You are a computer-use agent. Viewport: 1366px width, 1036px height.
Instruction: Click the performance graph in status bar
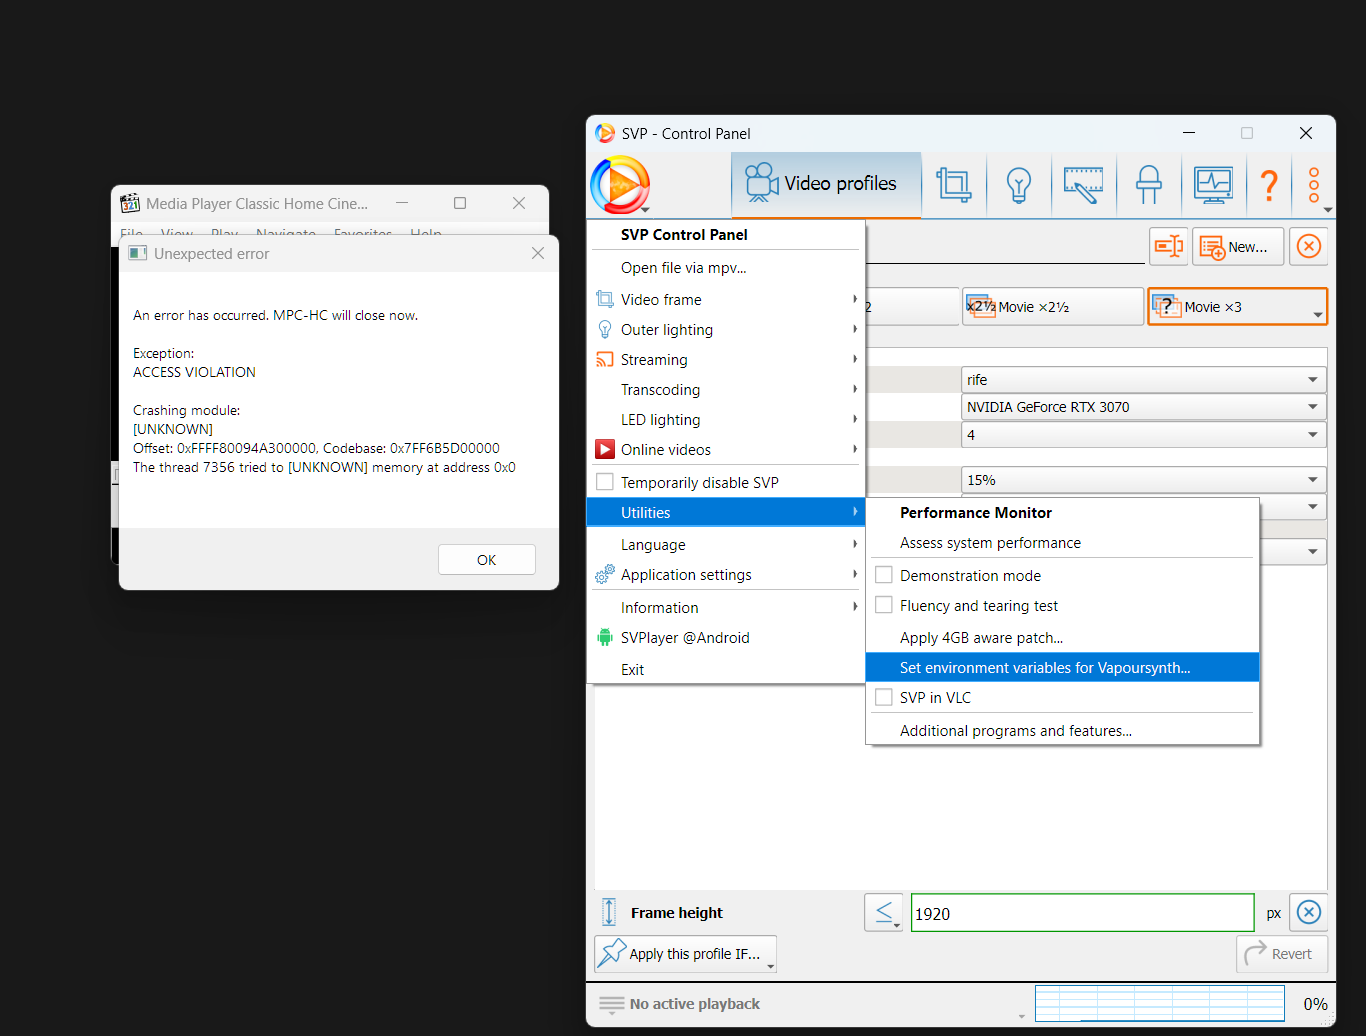click(1159, 1003)
